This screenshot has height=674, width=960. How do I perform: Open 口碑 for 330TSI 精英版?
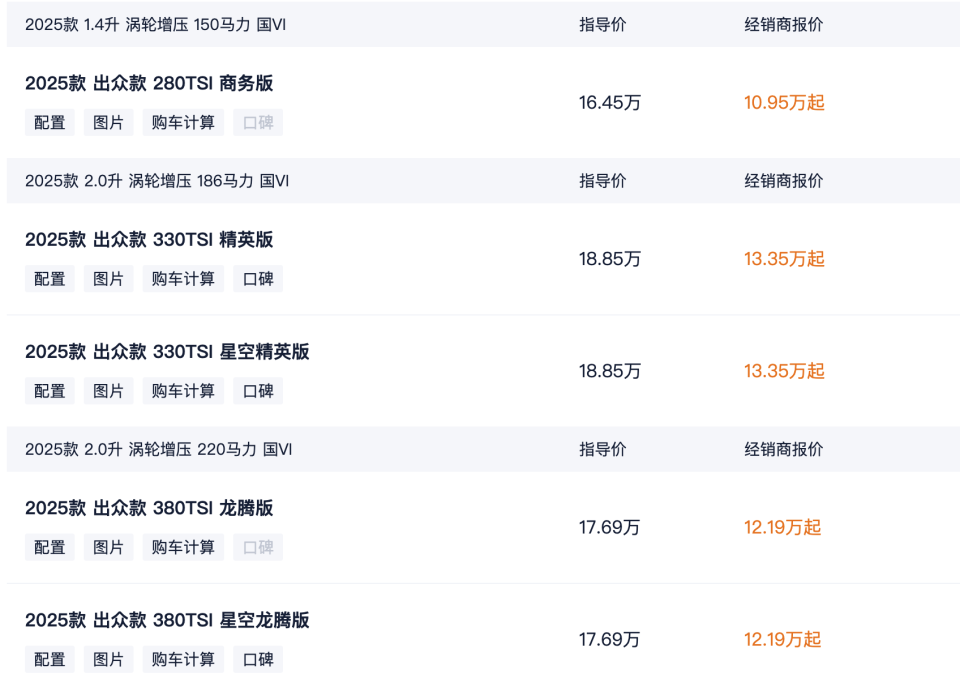258,279
